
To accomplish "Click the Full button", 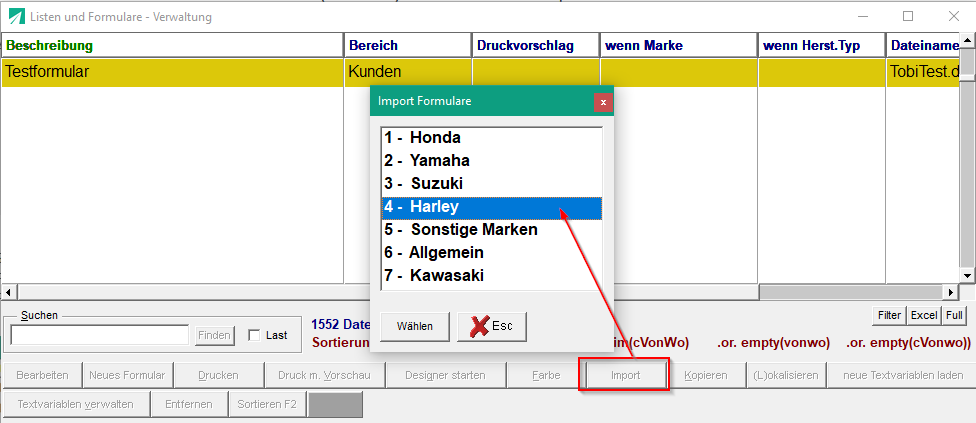I will (954, 315).
